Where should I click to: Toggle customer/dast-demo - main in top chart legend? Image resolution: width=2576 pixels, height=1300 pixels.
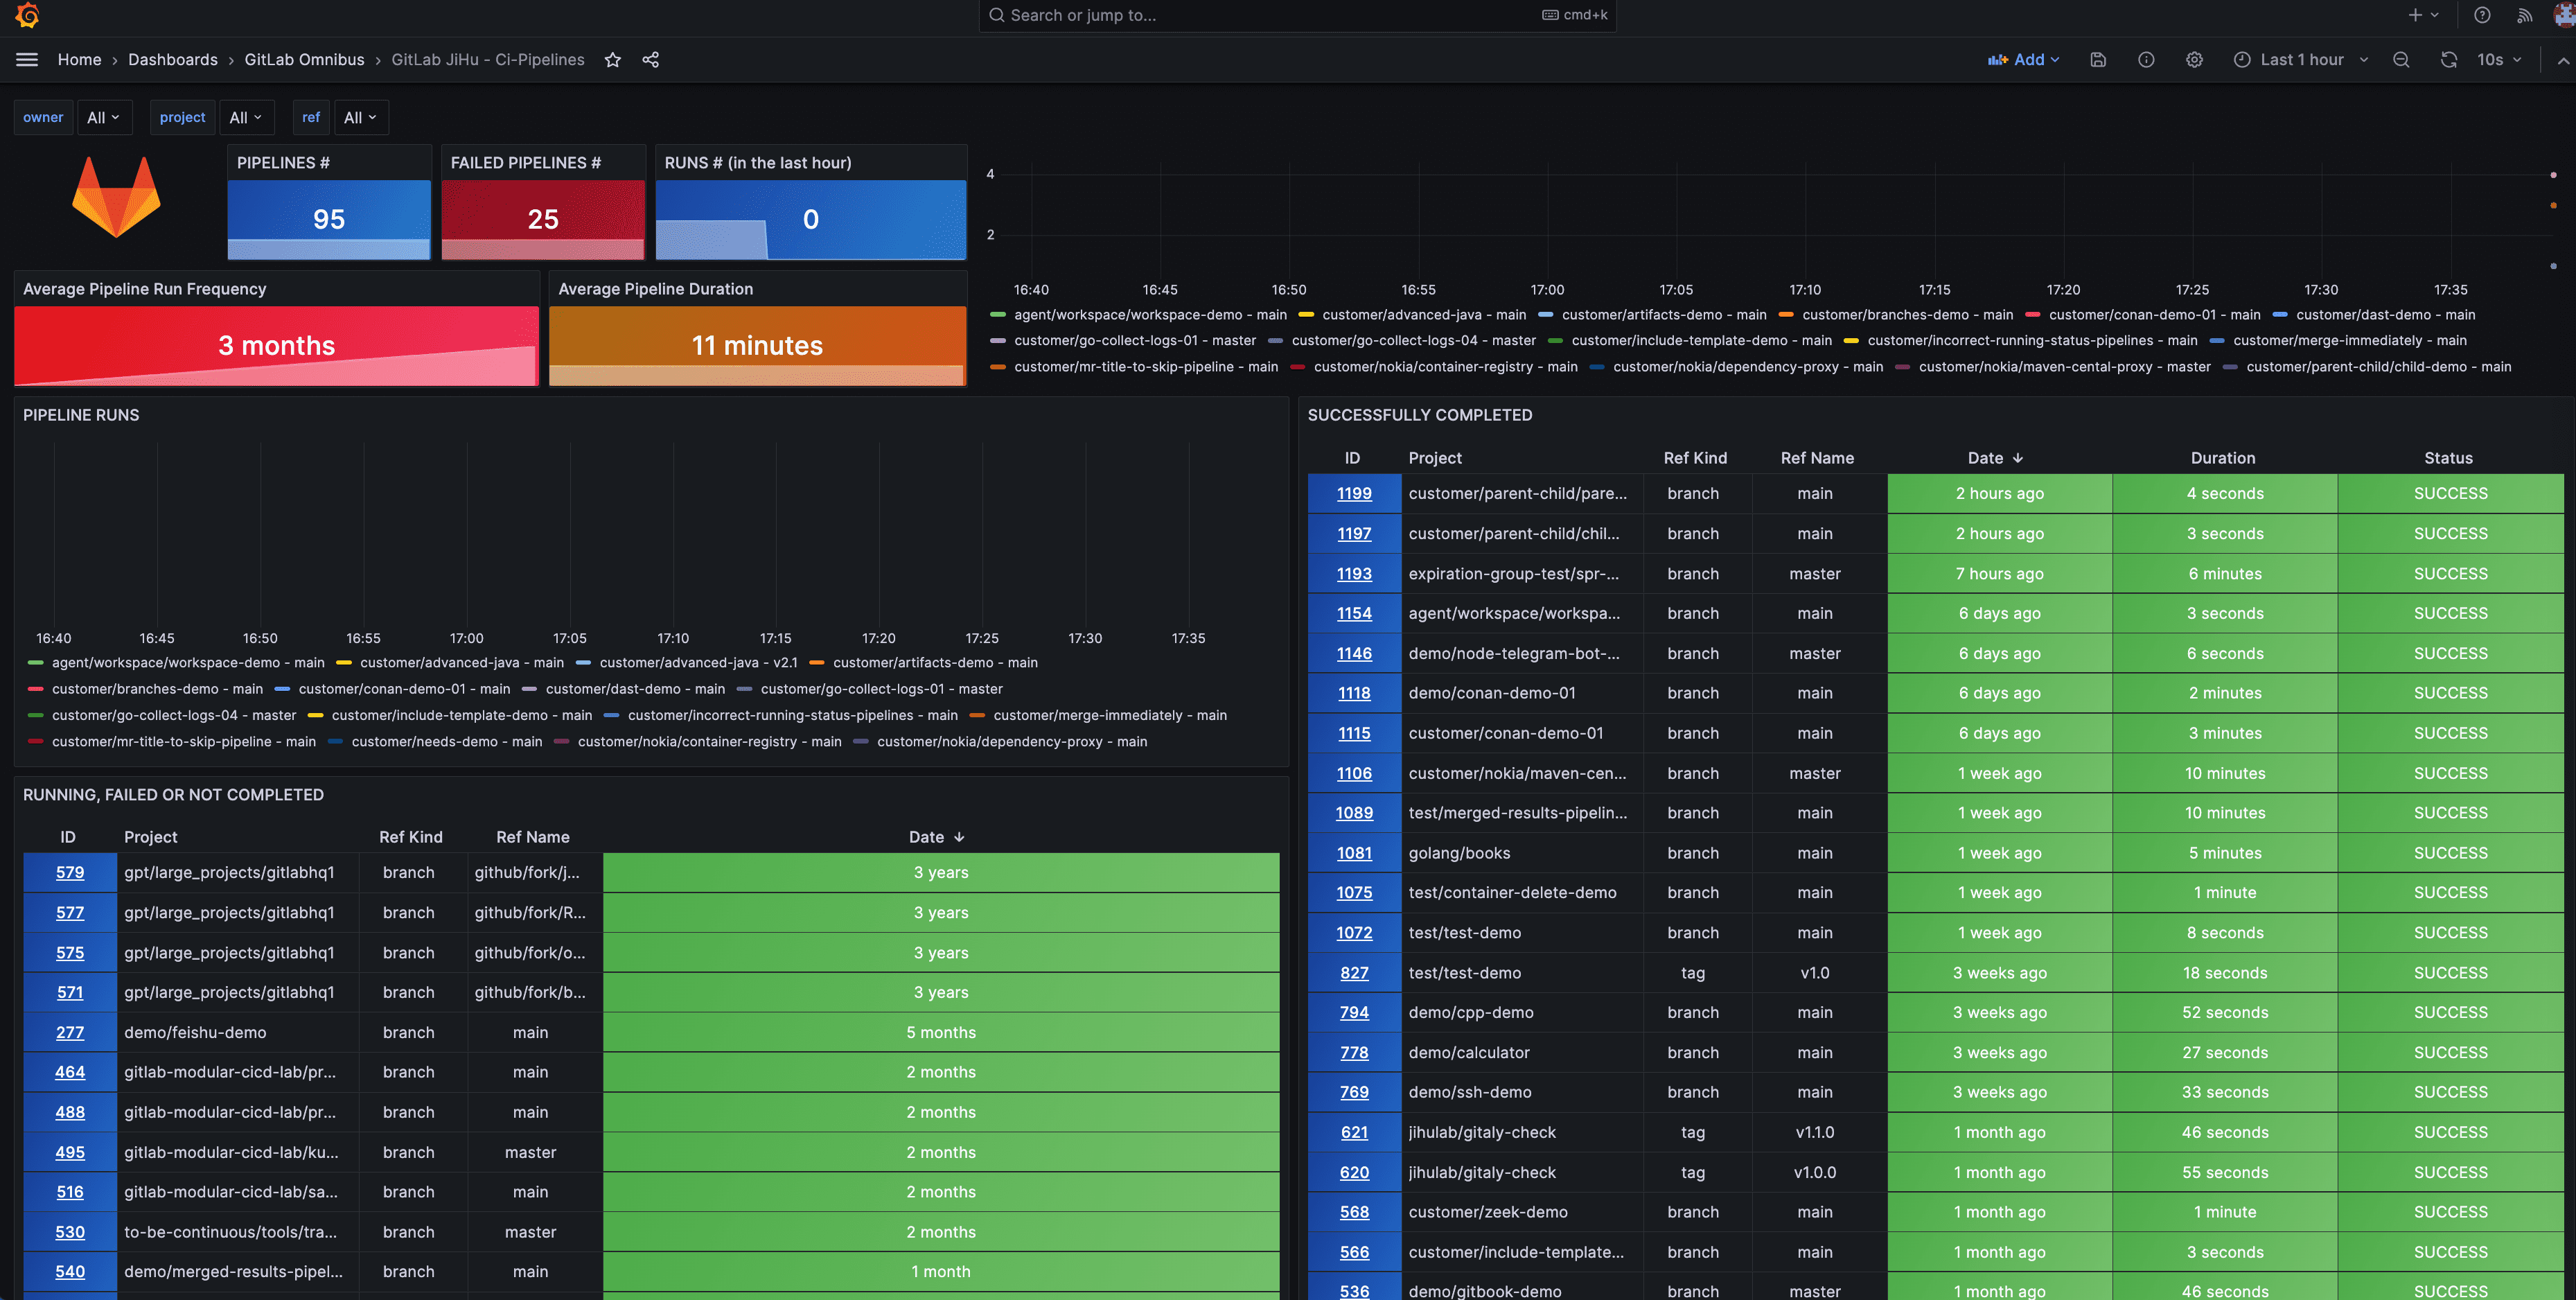click(2385, 315)
